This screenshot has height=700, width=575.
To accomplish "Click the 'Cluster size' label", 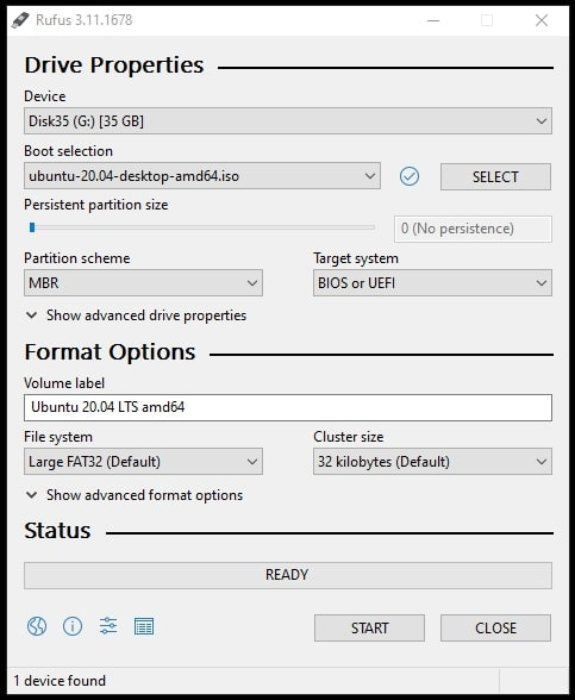I will tap(348, 437).
